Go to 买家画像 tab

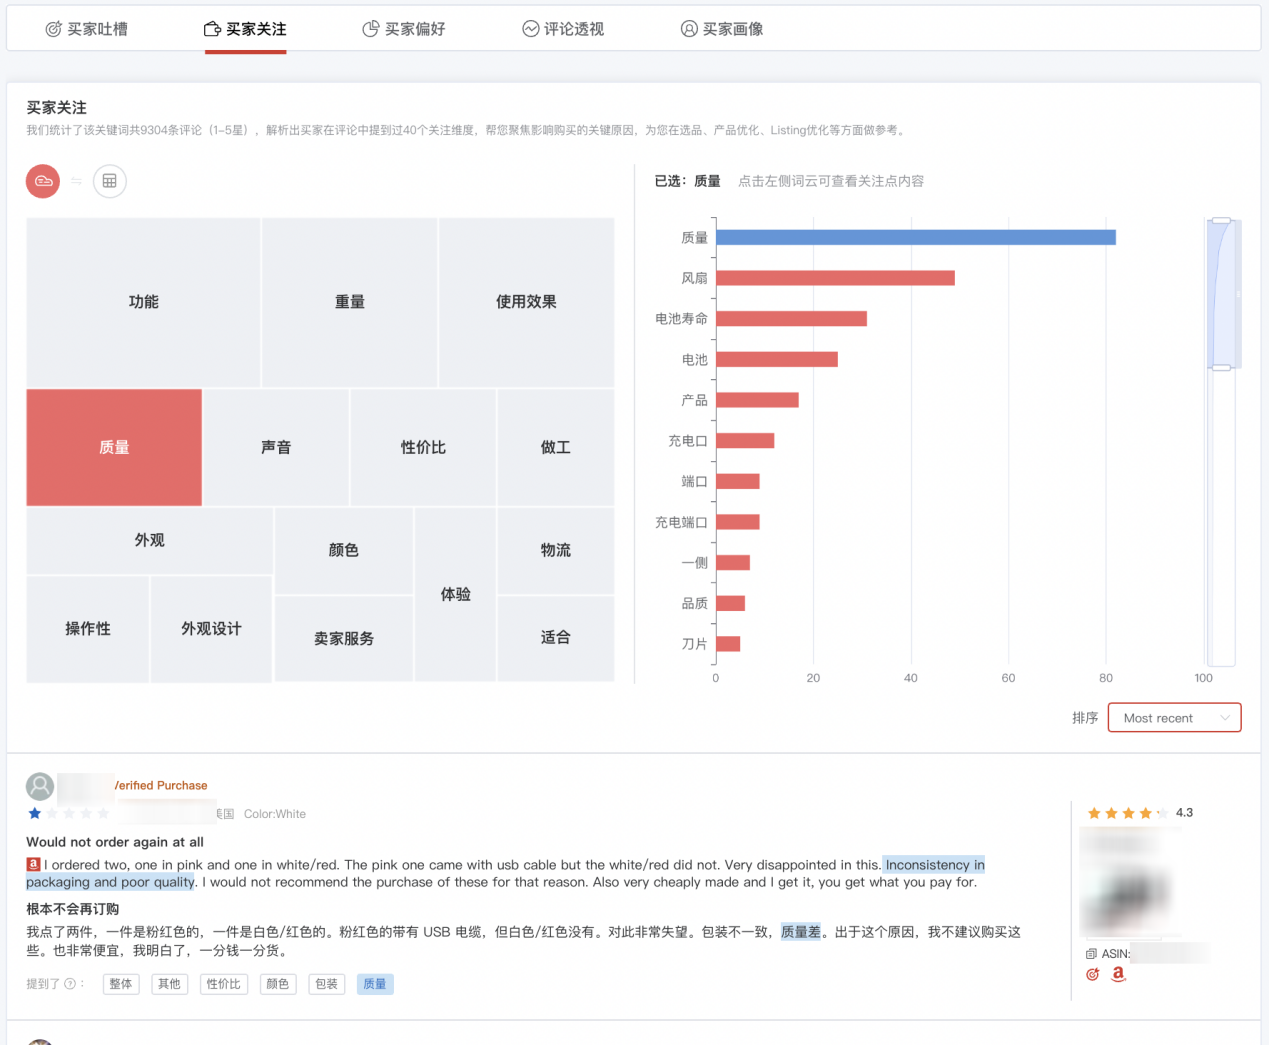[722, 29]
